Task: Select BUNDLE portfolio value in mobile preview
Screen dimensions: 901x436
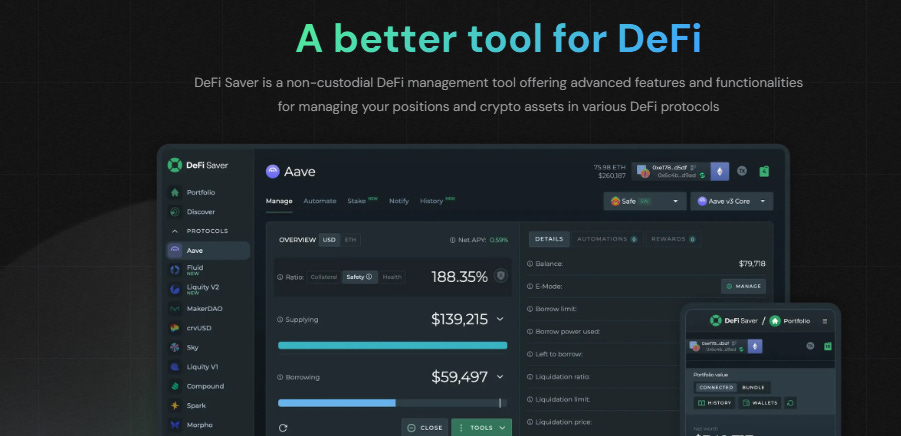Action: pyautogui.click(x=753, y=388)
